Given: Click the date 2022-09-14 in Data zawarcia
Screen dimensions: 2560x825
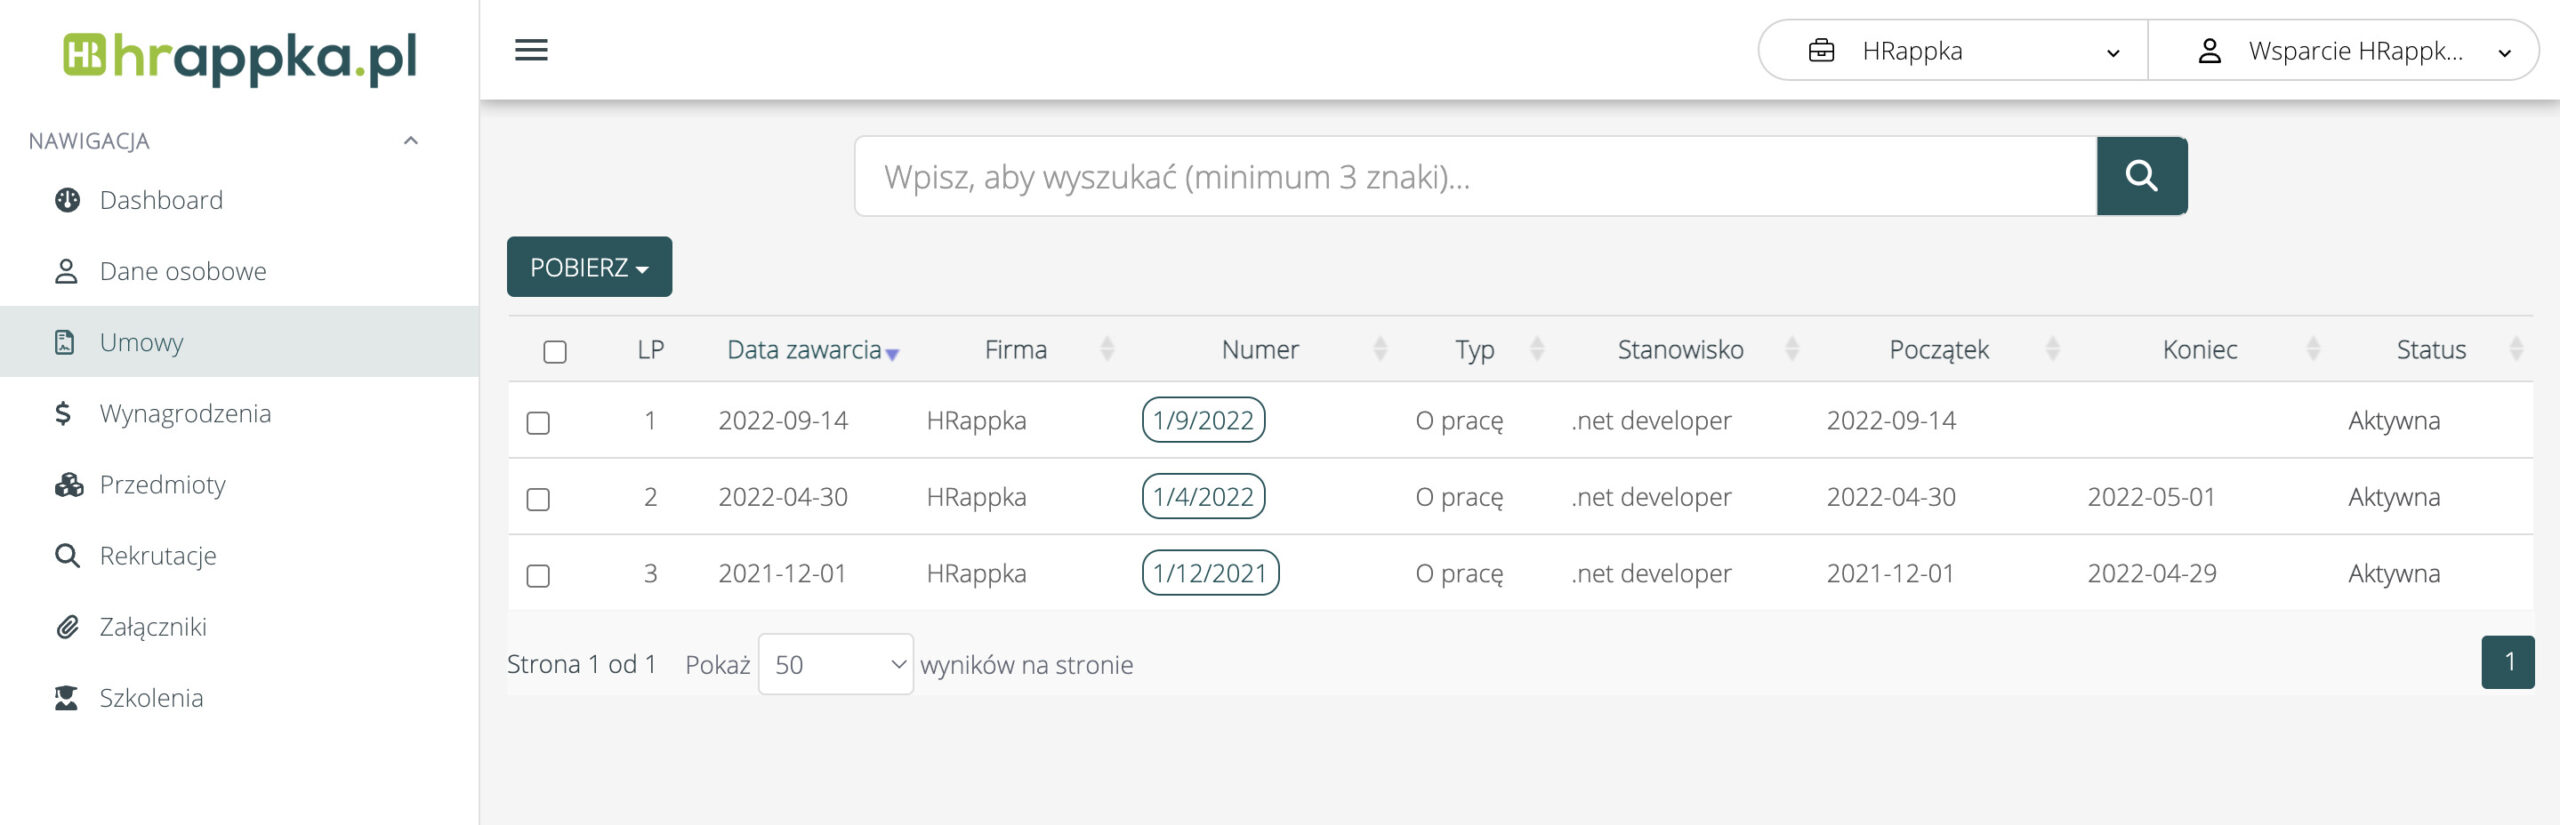Looking at the screenshot, I should pyautogui.click(x=783, y=420).
